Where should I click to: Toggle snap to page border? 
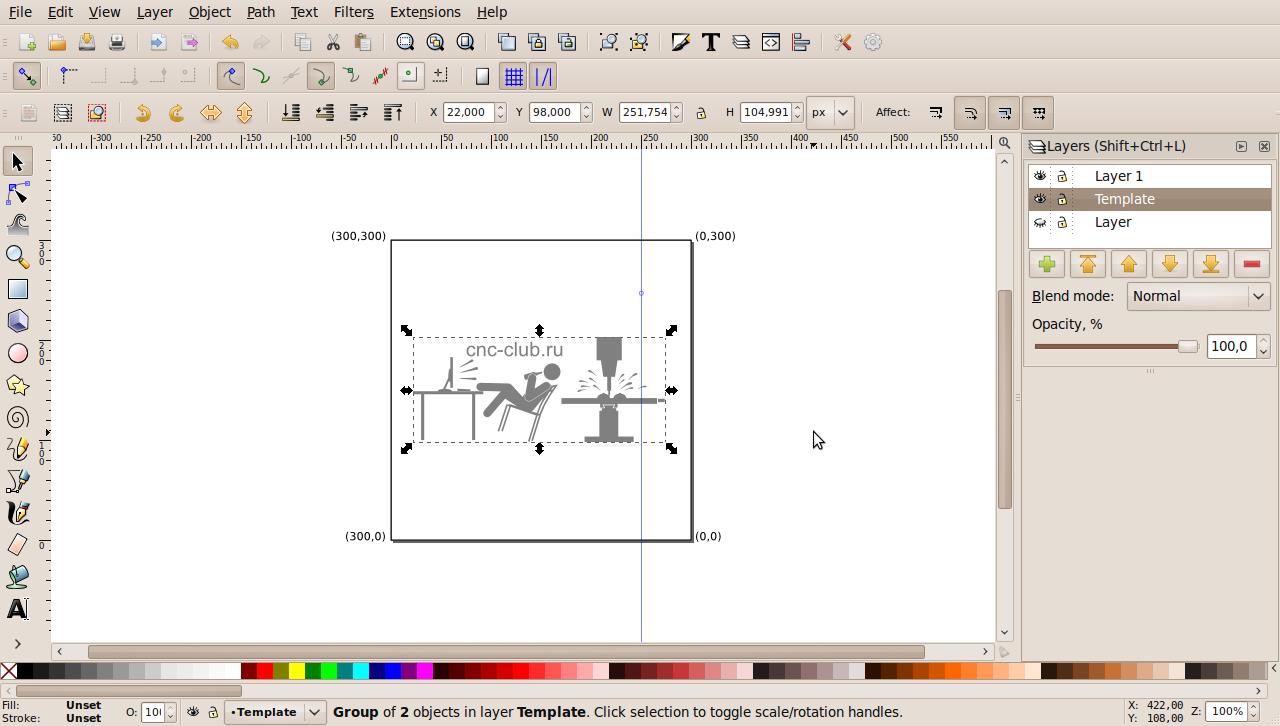tap(483, 76)
